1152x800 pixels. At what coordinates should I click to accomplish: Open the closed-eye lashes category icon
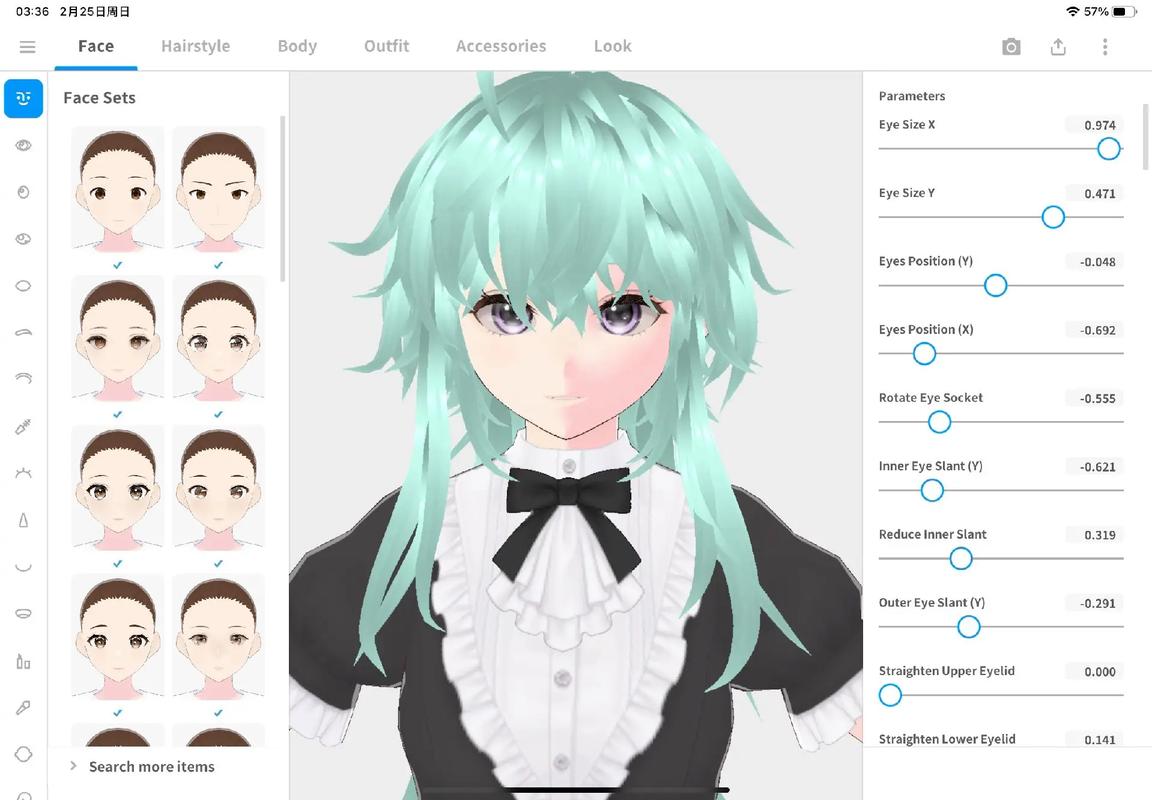point(24,473)
